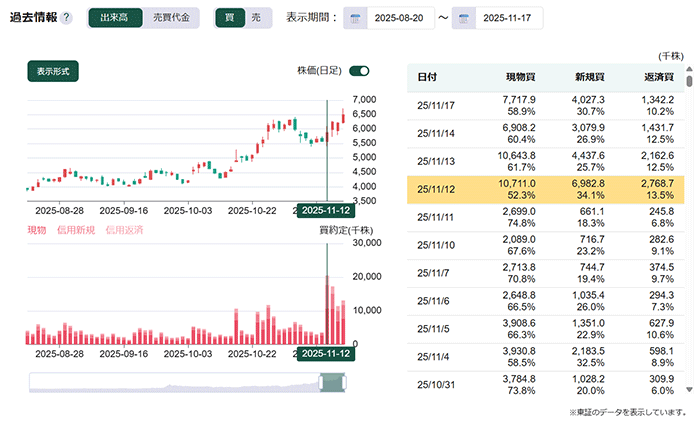Click the 日付 column header
Image resolution: width=700 pixels, height=426 pixels.
tap(427, 77)
